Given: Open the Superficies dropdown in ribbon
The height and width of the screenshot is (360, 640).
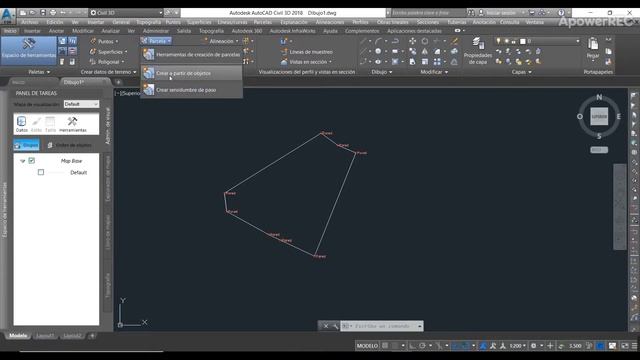Looking at the screenshot, I should [109, 52].
